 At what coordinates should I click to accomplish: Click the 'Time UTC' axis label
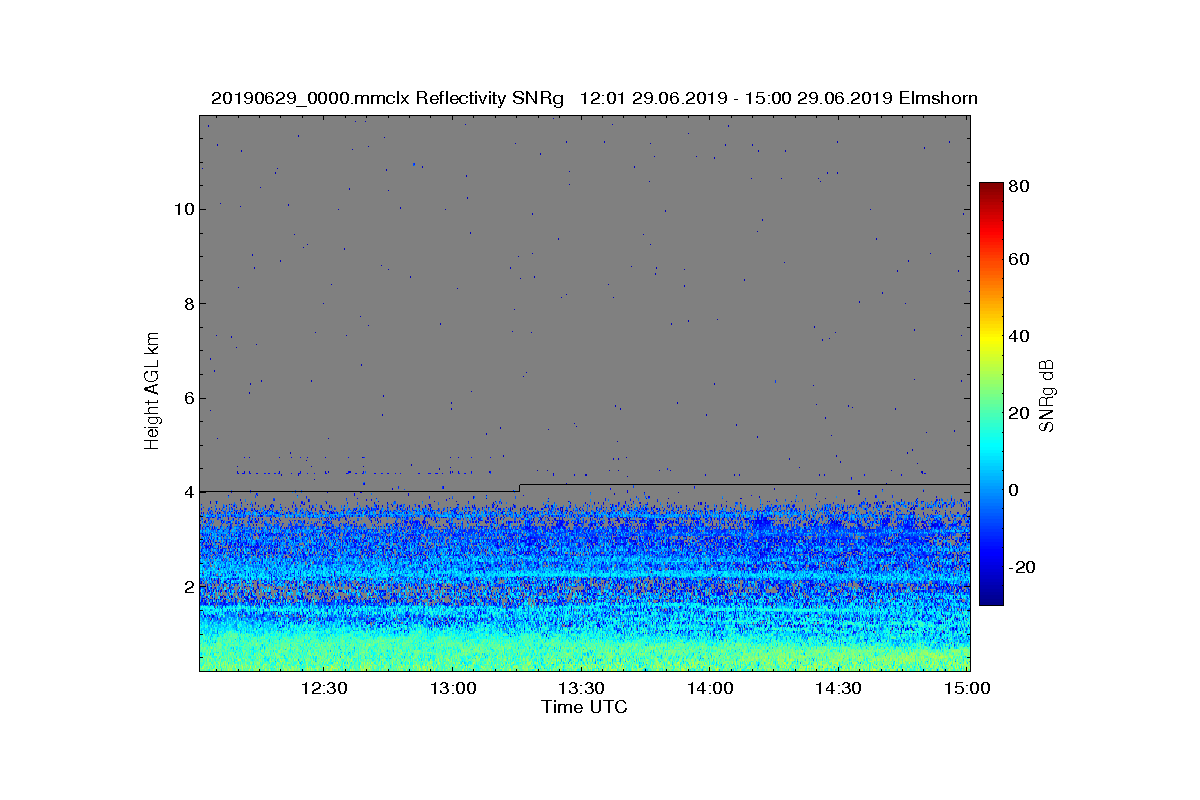(x=585, y=707)
